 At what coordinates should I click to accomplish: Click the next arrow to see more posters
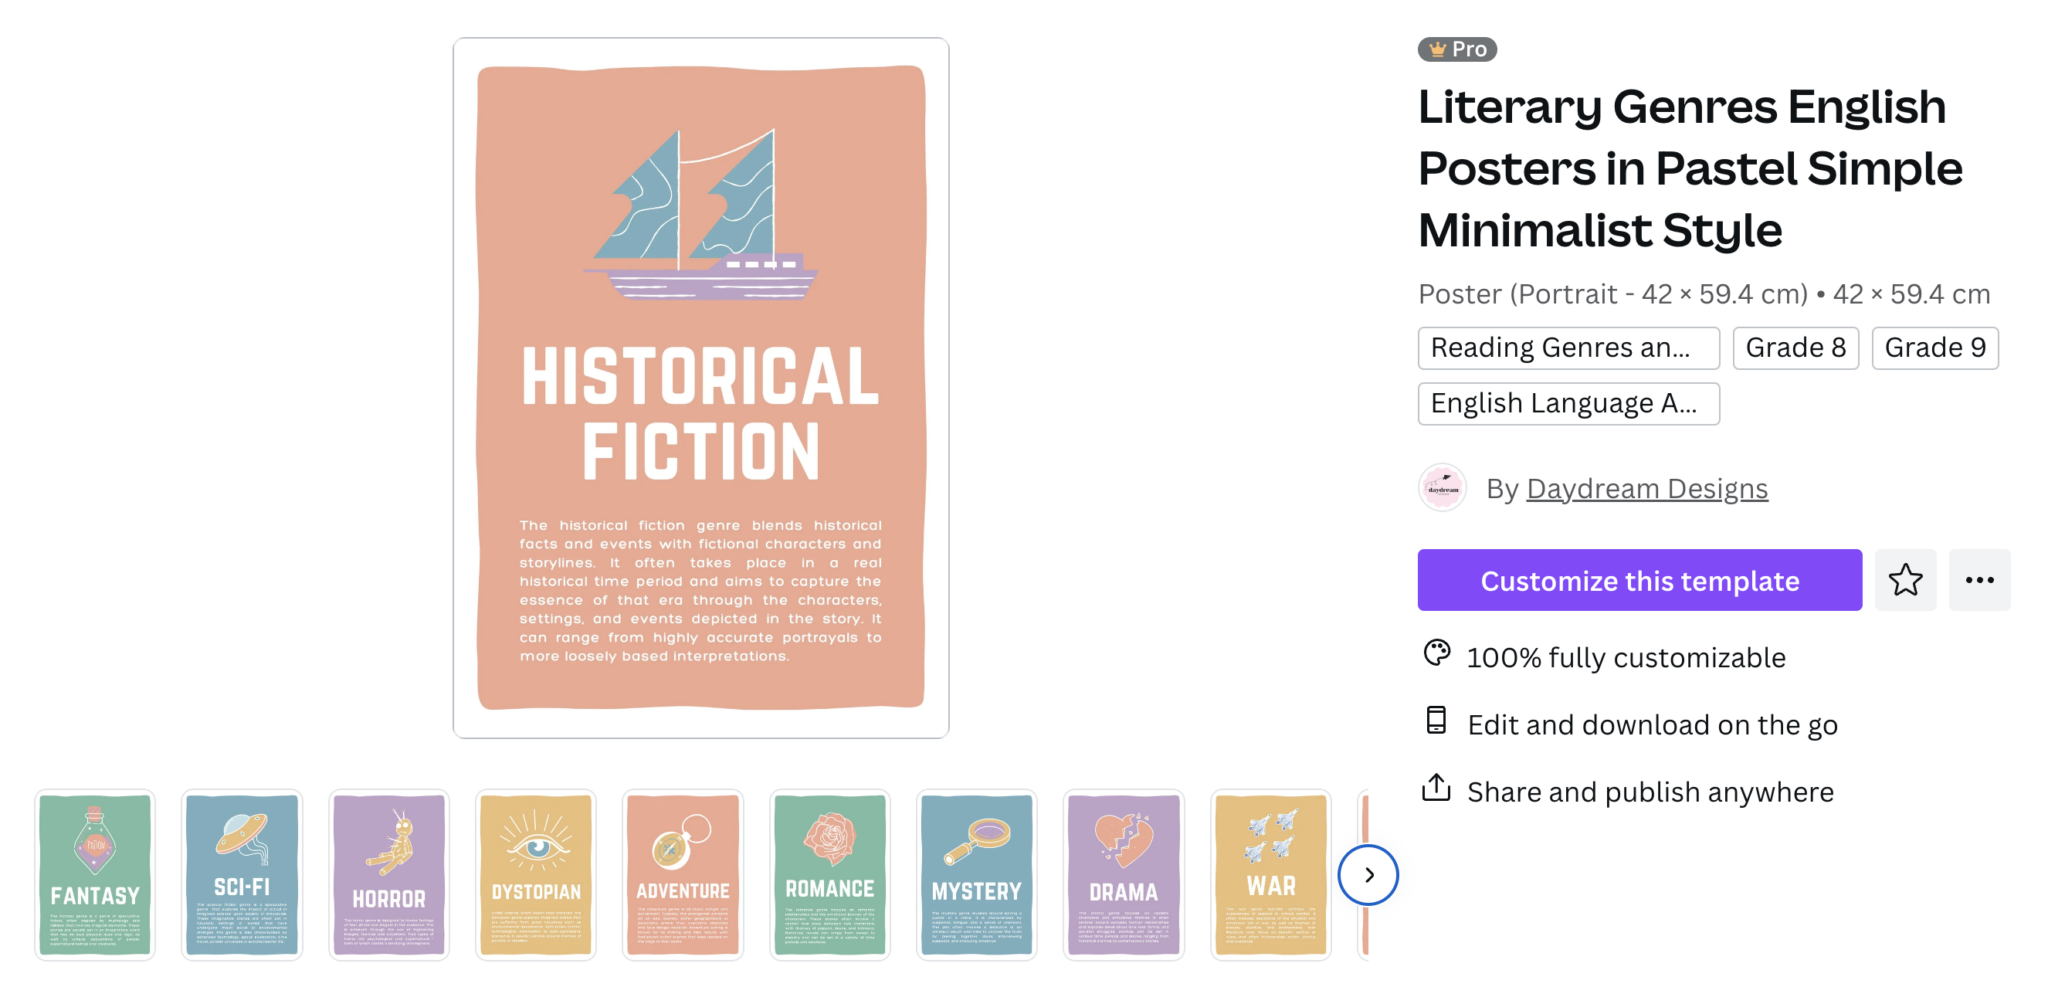pos(1368,874)
